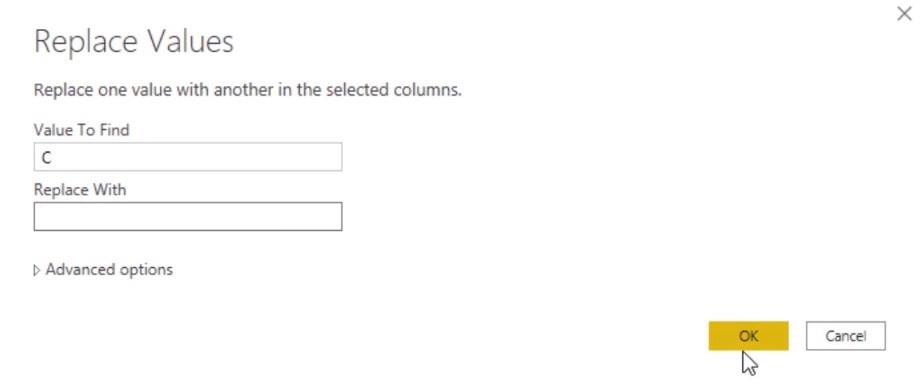Place cursor after C in Value To Find
Image resolution: width=922 pixels, height=386 pixels.
[54, 158]
